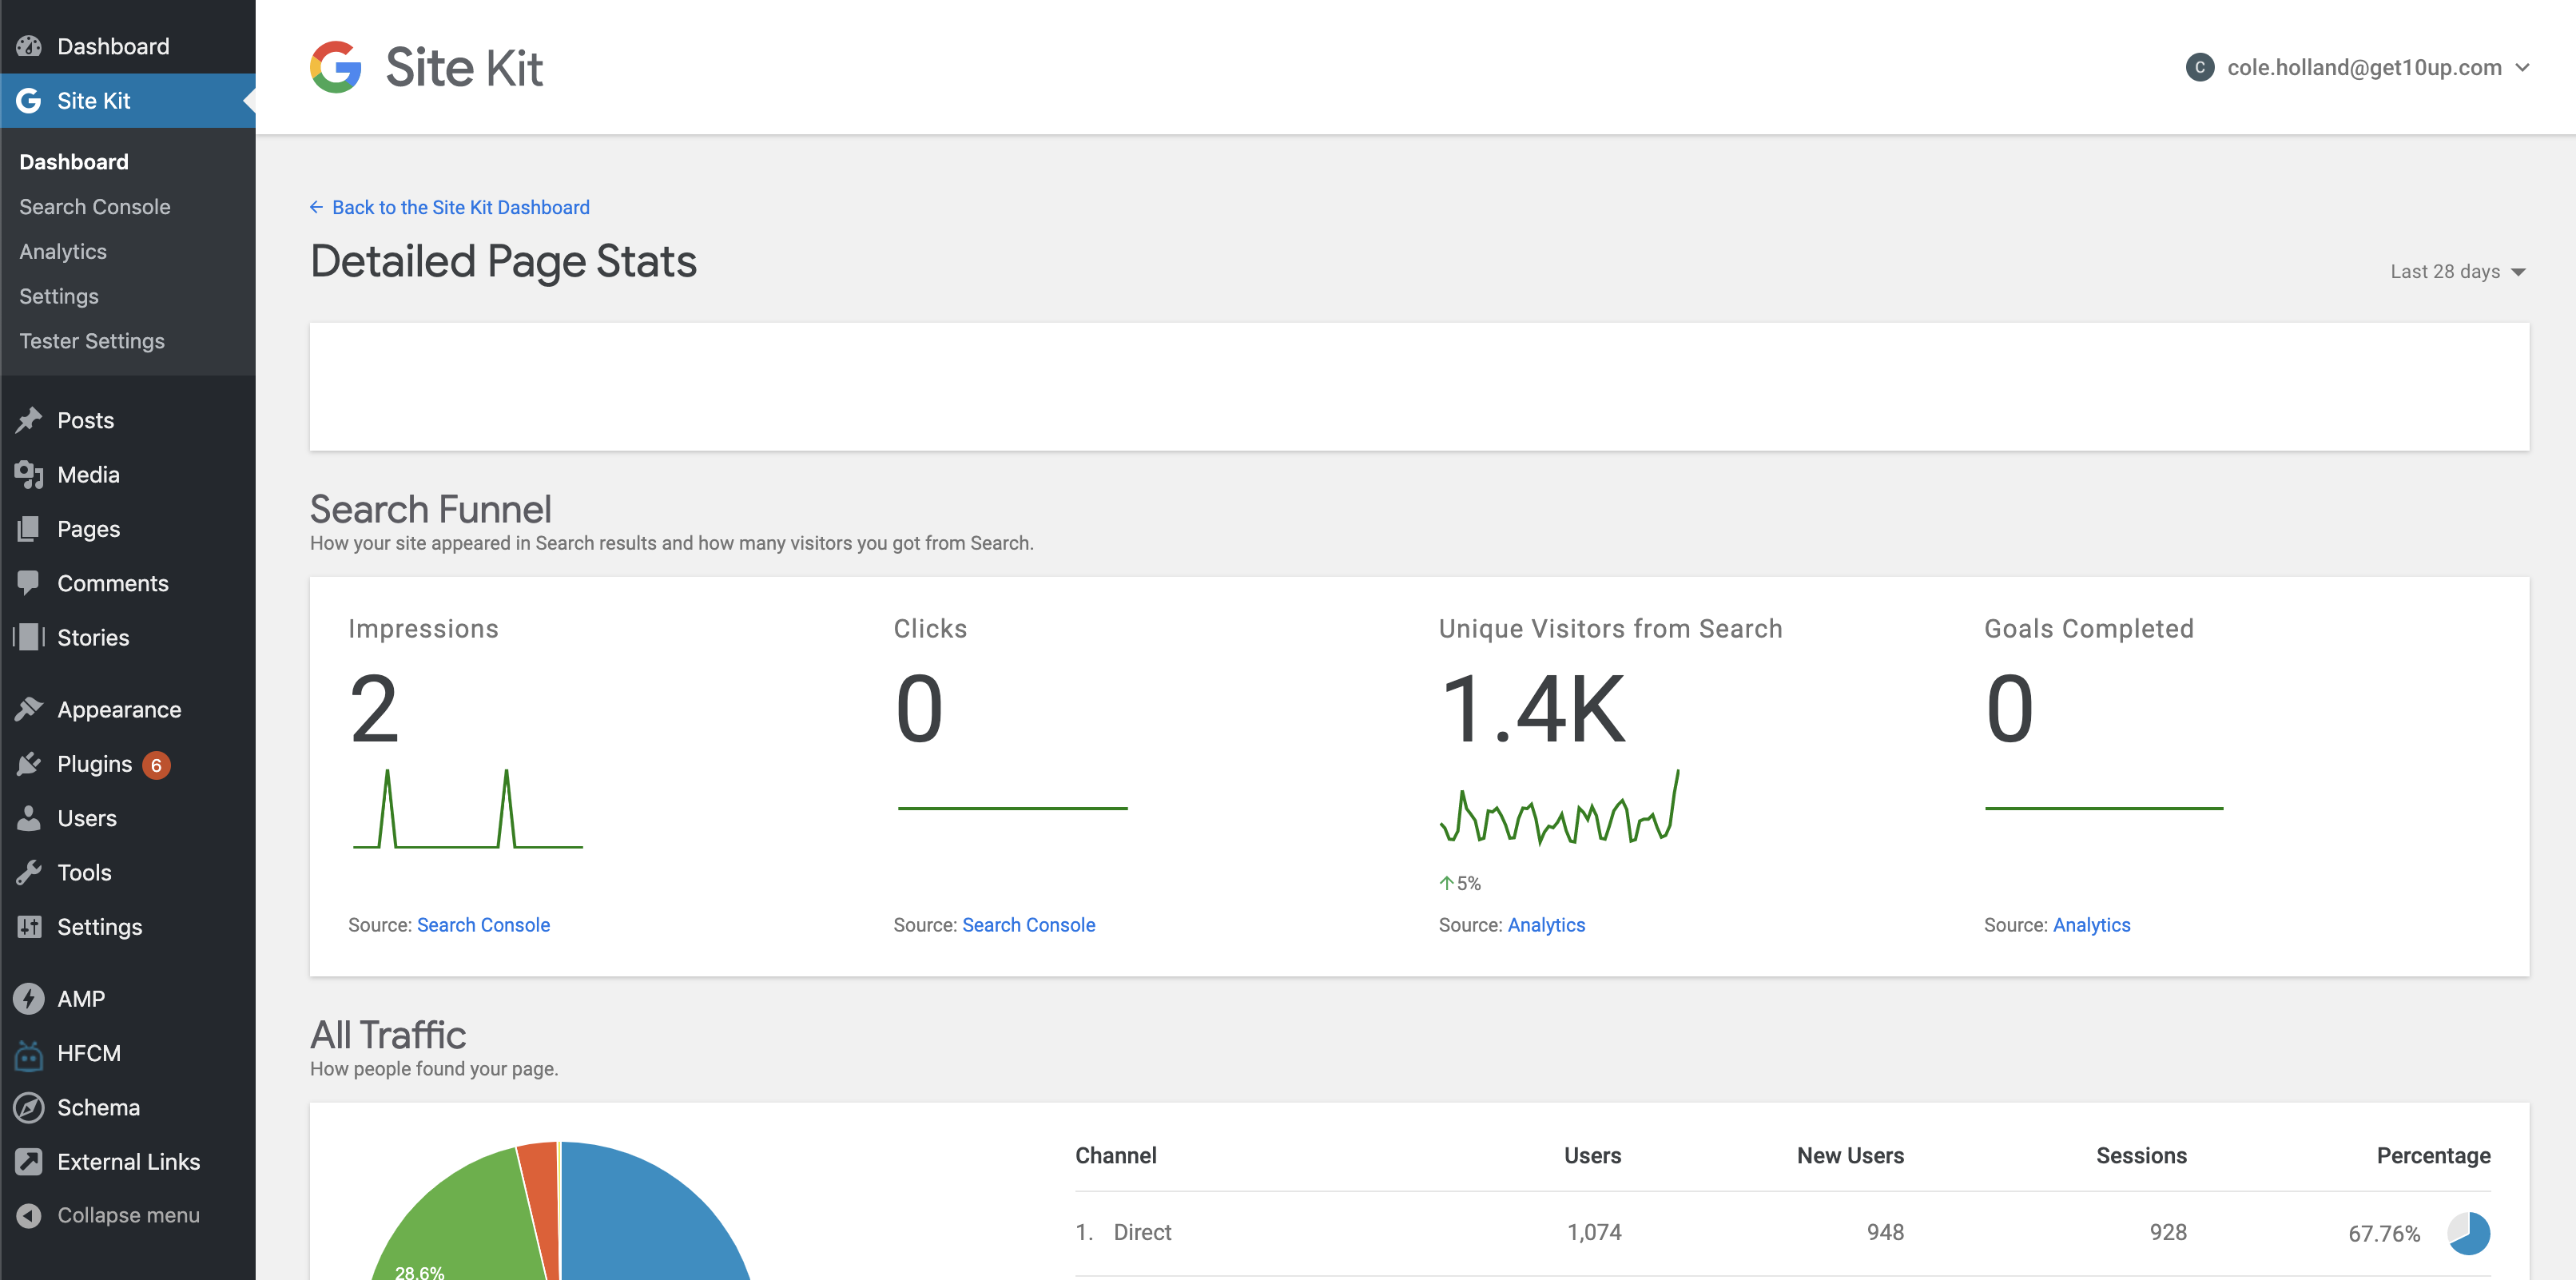Click the 67.76% percentage value
This screenshot has width=2576, height=1280.
click(2384, 1234)
